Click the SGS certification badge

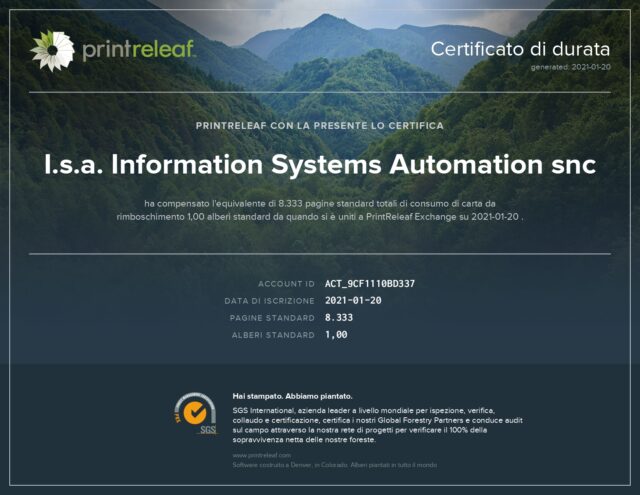point(196,413)
